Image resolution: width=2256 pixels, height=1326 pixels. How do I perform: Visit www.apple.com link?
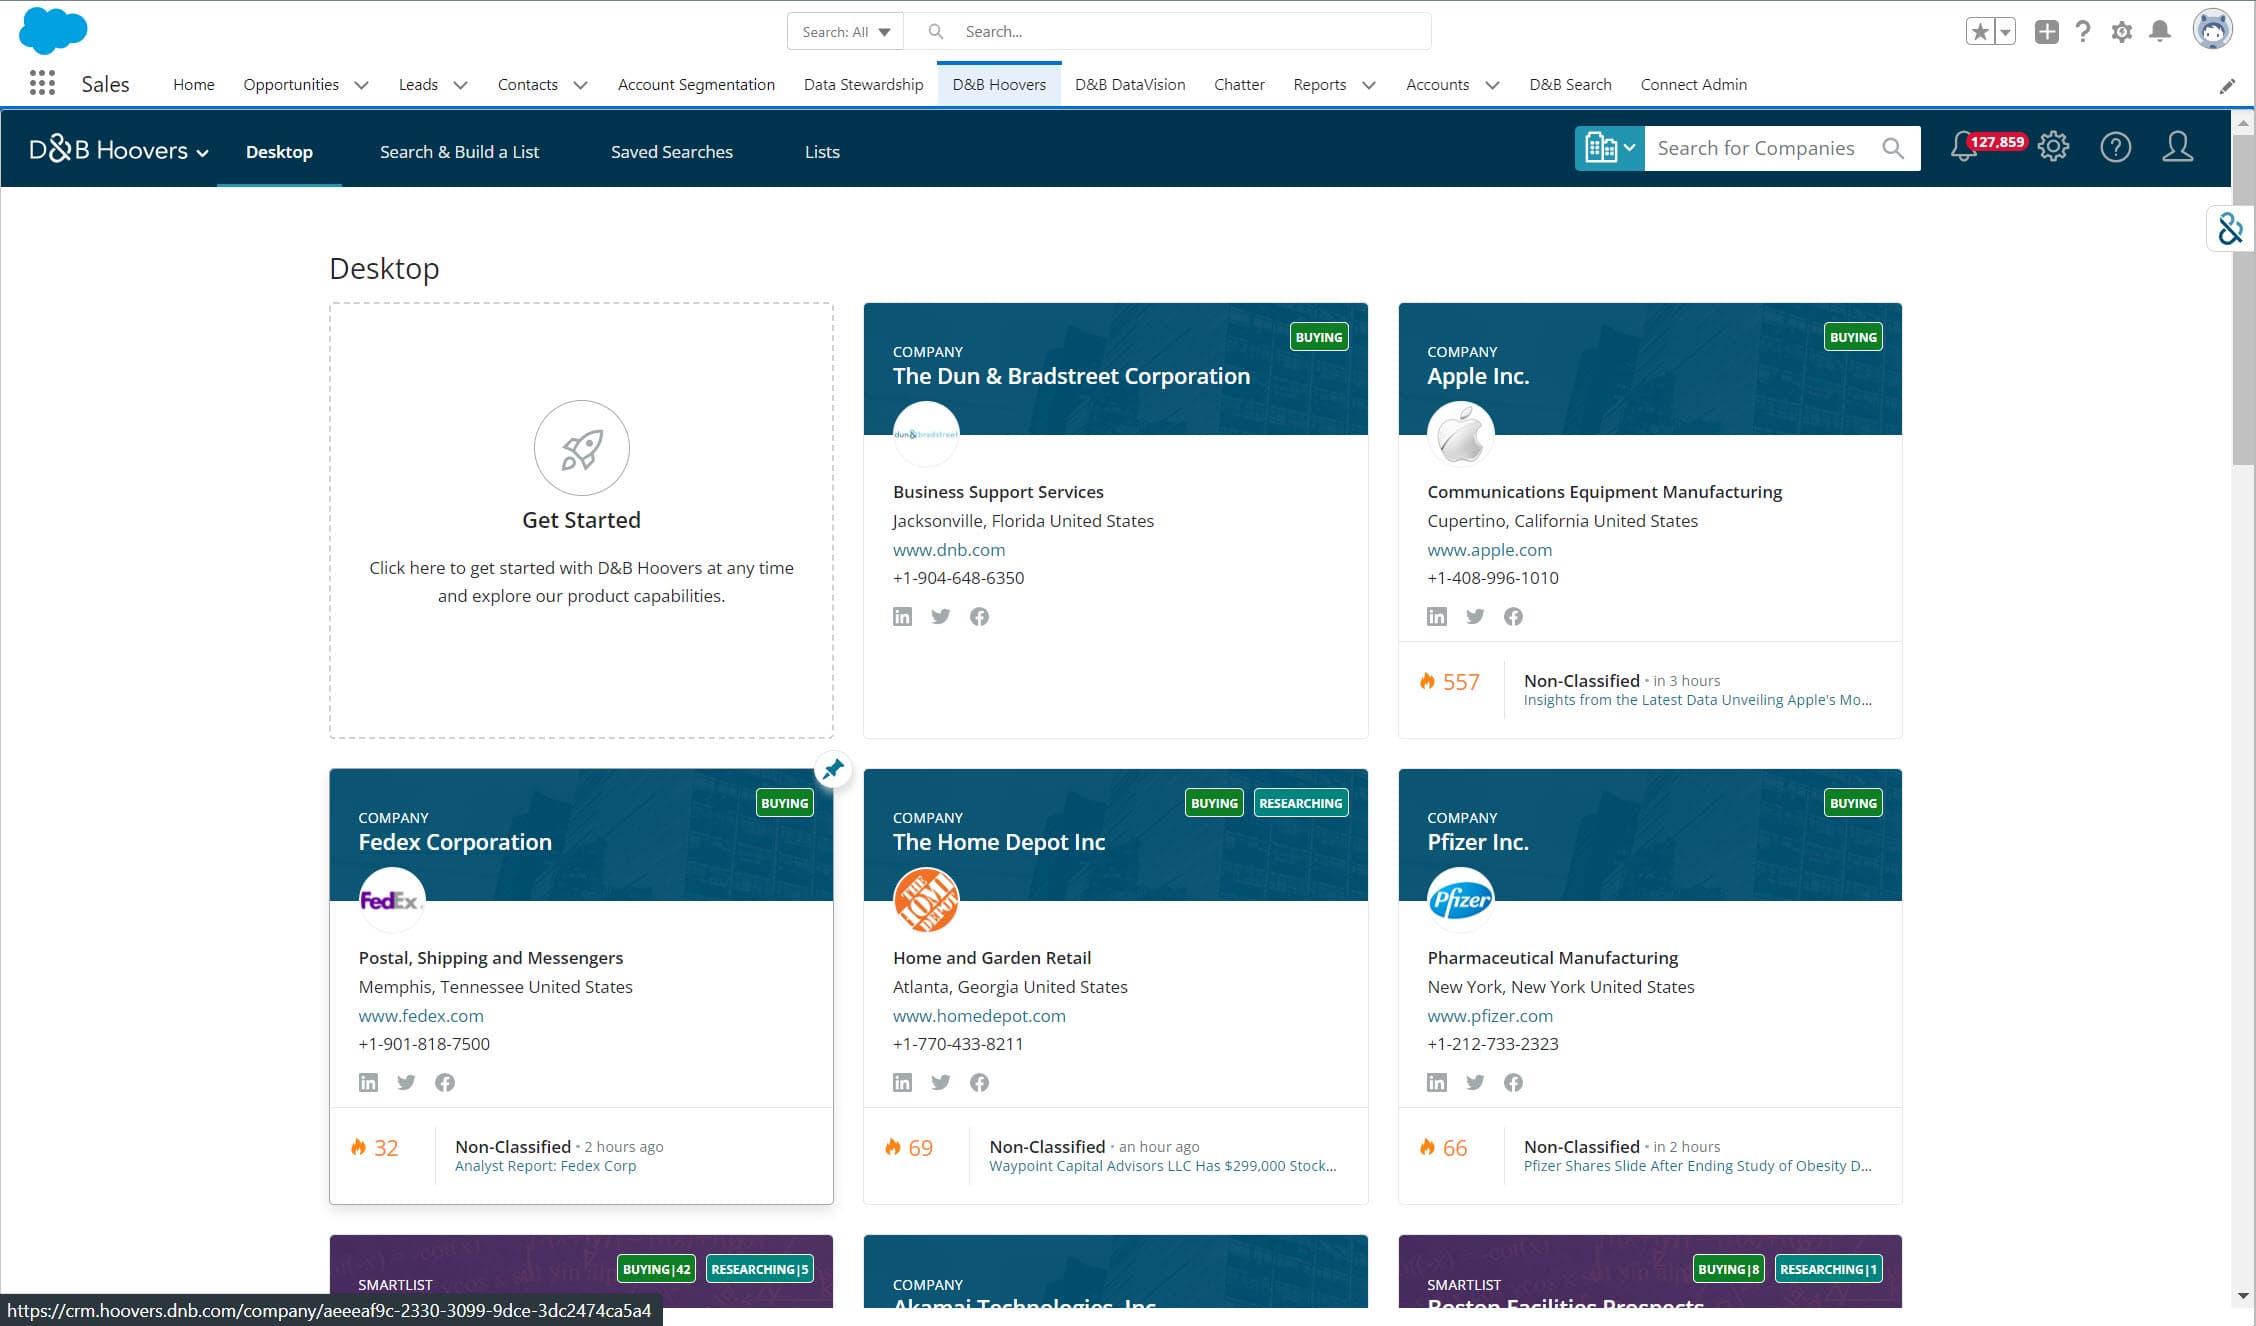coord(1489,549)
